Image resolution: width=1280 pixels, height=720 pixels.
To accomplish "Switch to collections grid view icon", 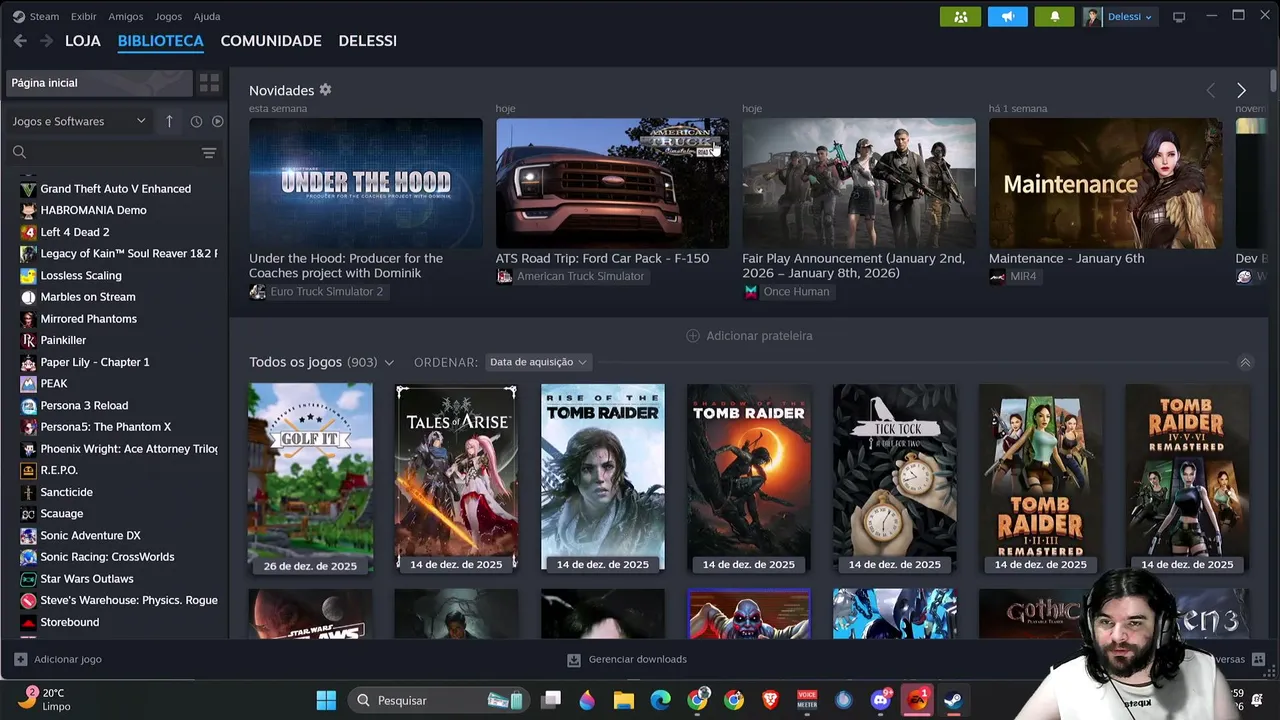I will pyautogui.click(x=209, y=83).
